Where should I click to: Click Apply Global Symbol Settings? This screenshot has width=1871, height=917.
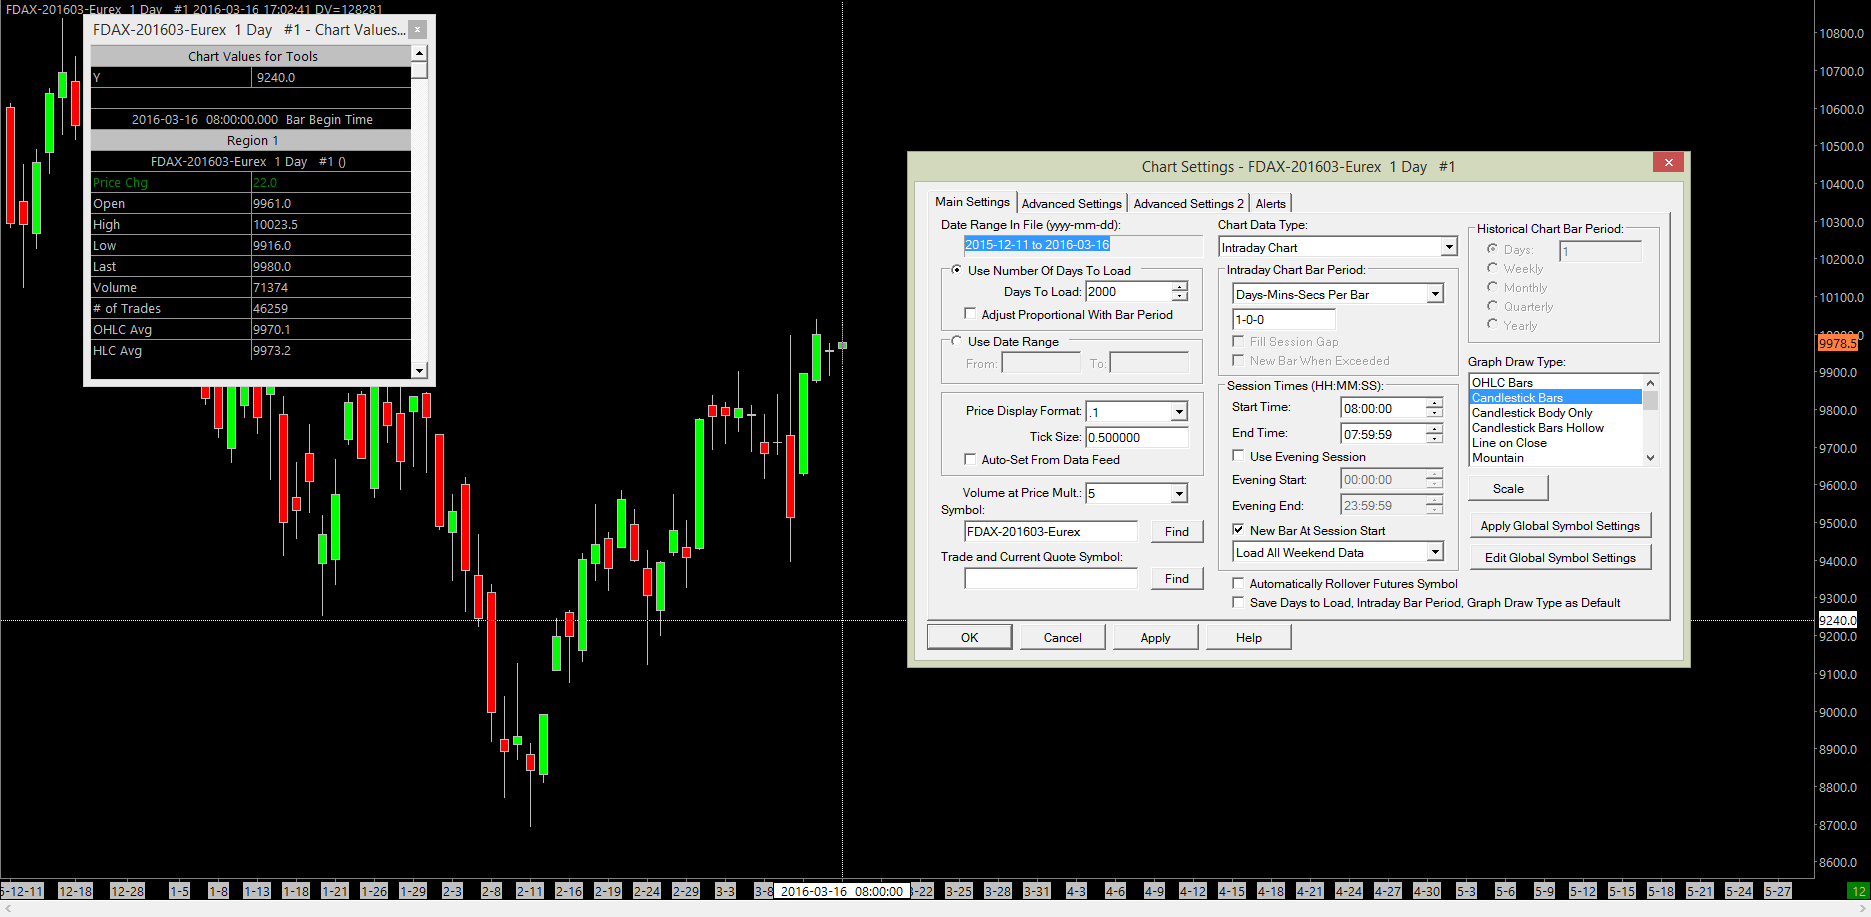tap(1560, 525)
